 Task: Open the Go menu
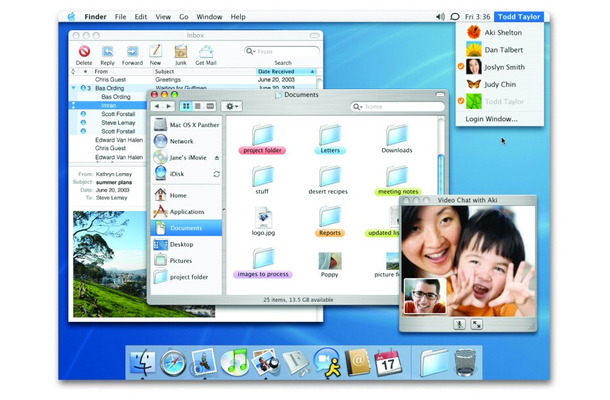(x=184, y=17)
